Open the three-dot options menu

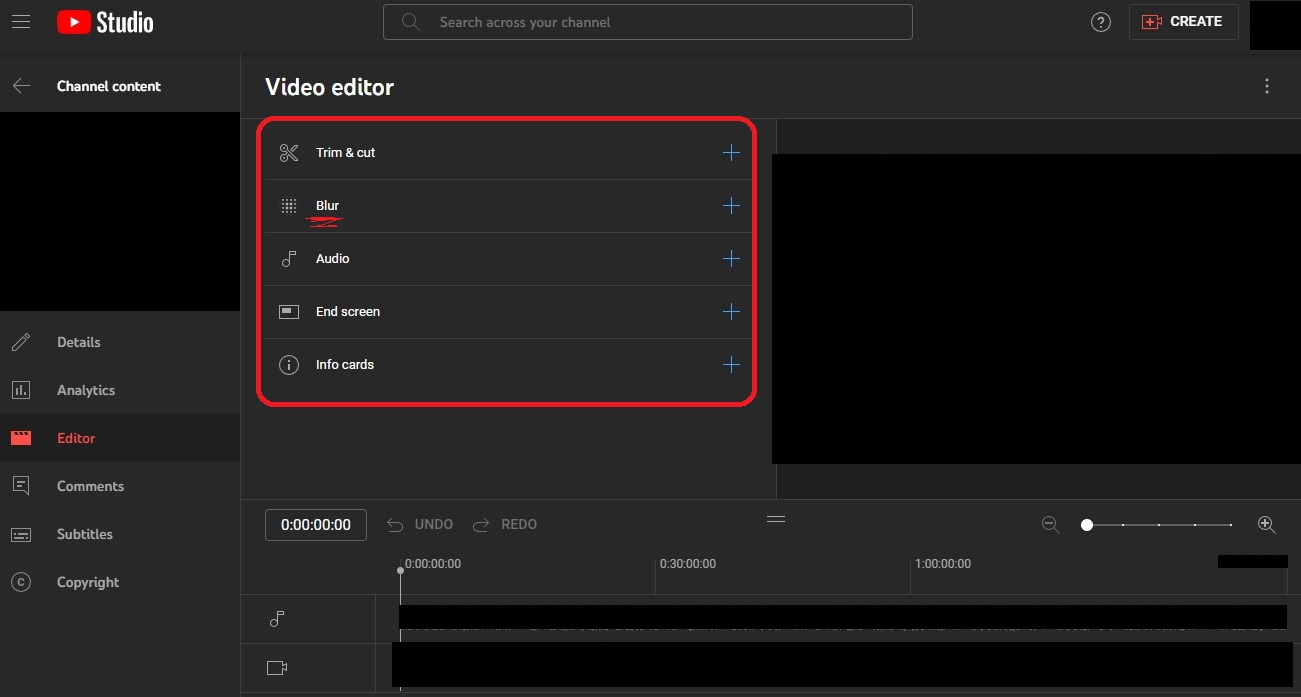click(x=1267, y=86)
